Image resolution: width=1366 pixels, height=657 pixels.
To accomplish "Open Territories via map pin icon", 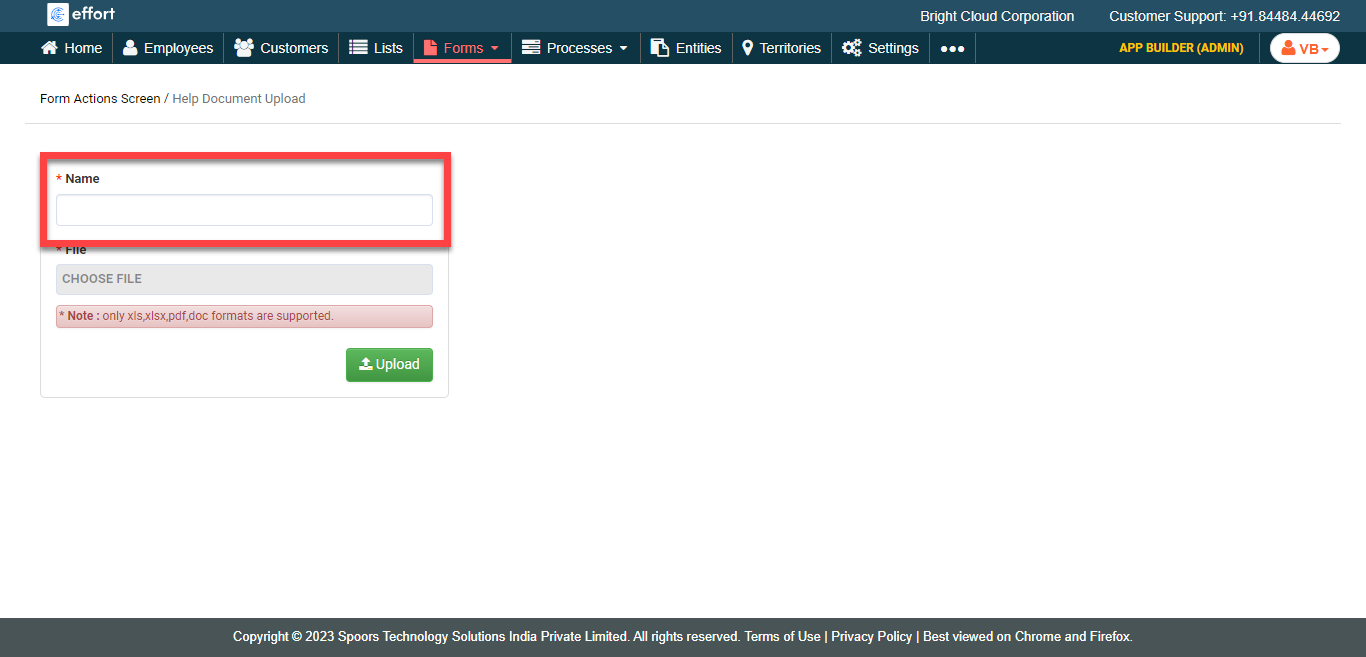I will pyautogui.click(x=747, y=48).
